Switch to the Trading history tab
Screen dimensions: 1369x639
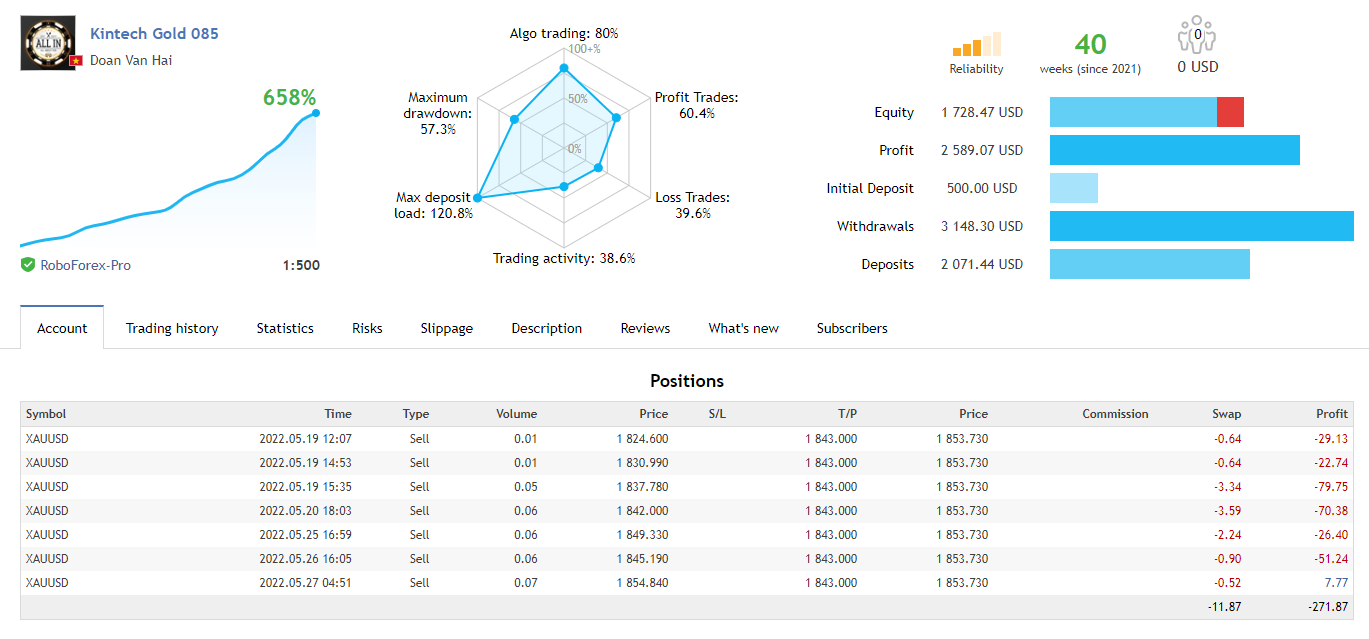[172, 328]
